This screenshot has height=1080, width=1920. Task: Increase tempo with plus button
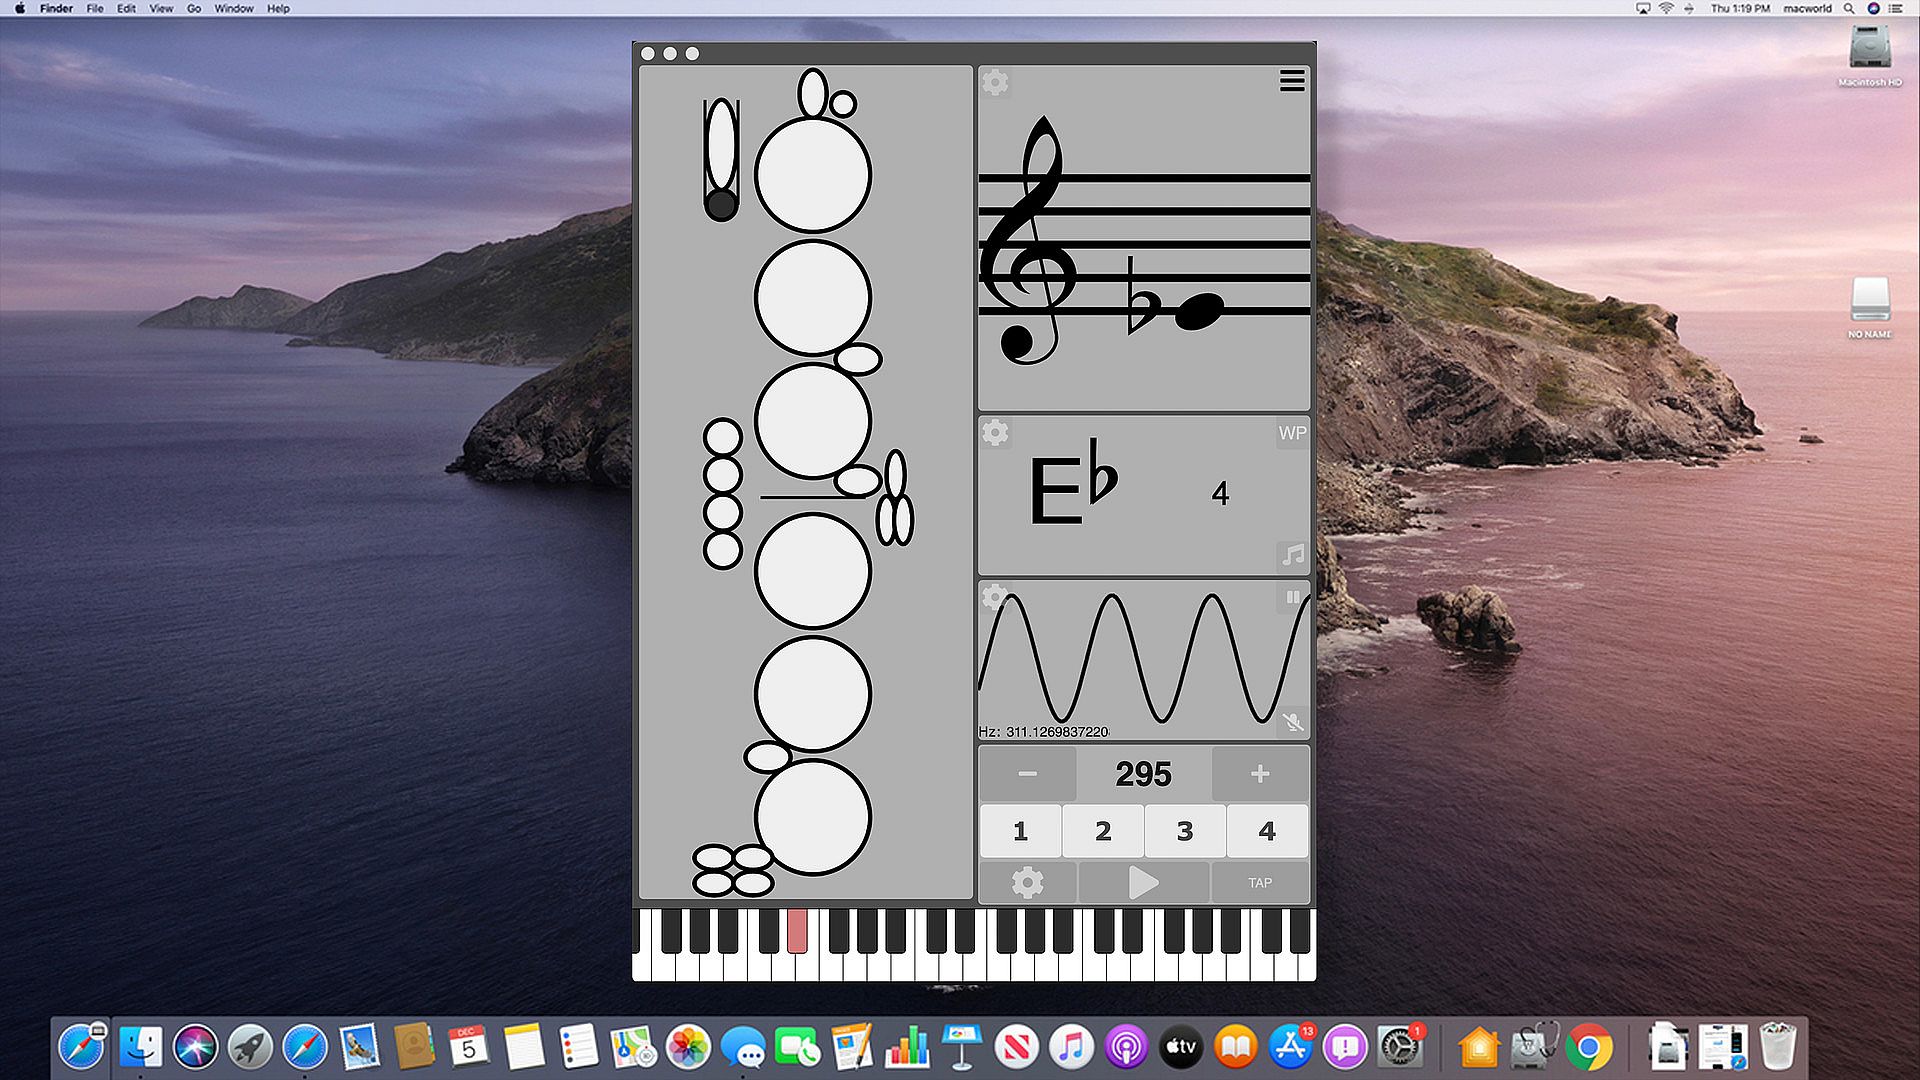(x=1260, y=774)
